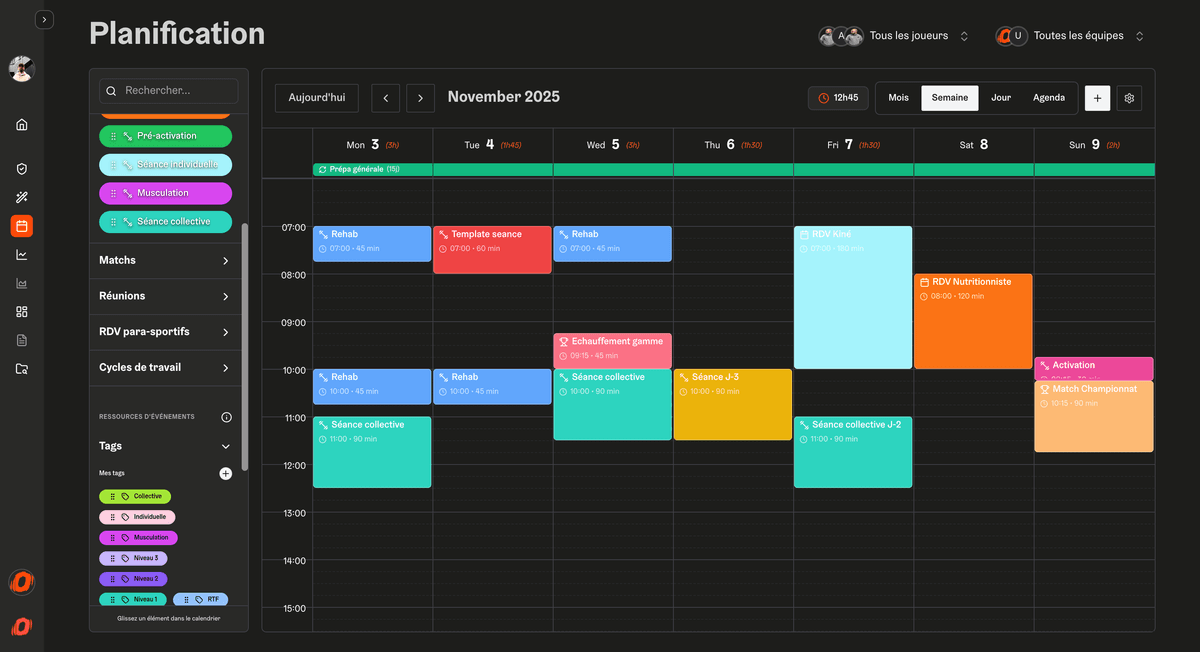Select the shield icon in the left sidebar

(x=21, y=168)
